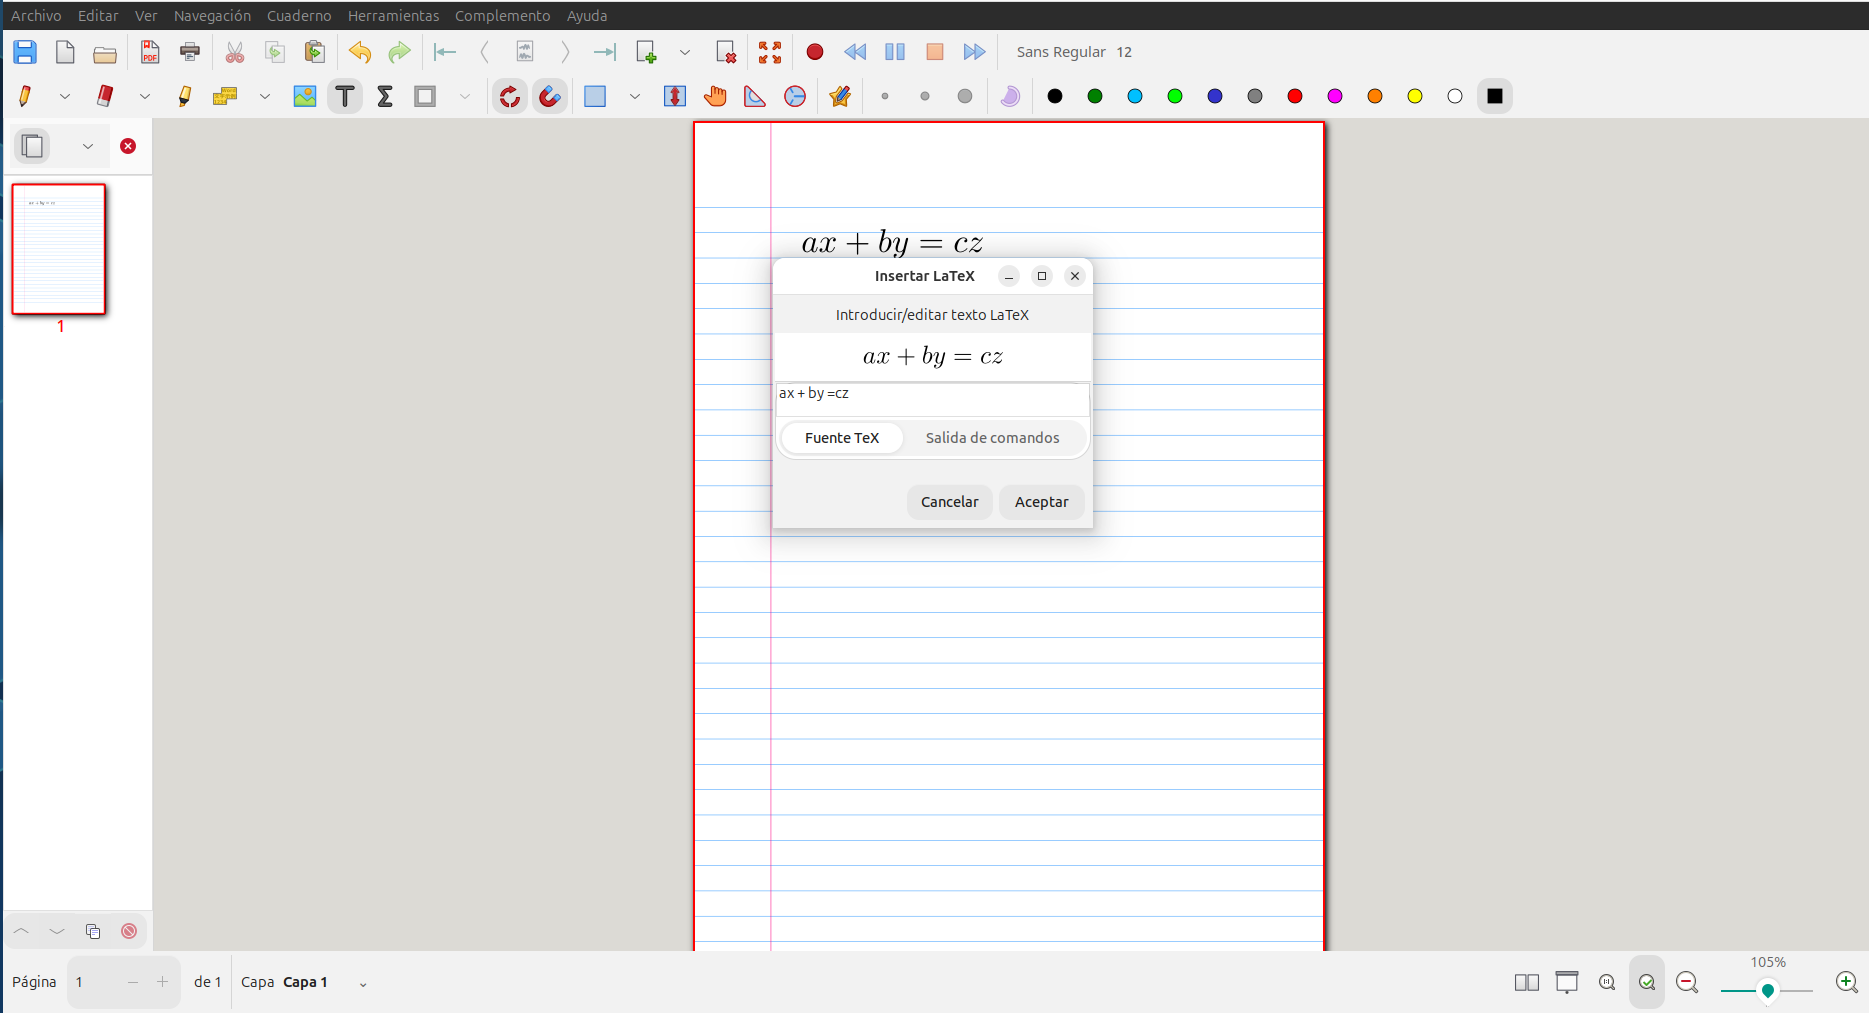The width and height of the screenshot is (1869, 1013).
Task: Click the Save document icon
Action: [x=25, y=52]
